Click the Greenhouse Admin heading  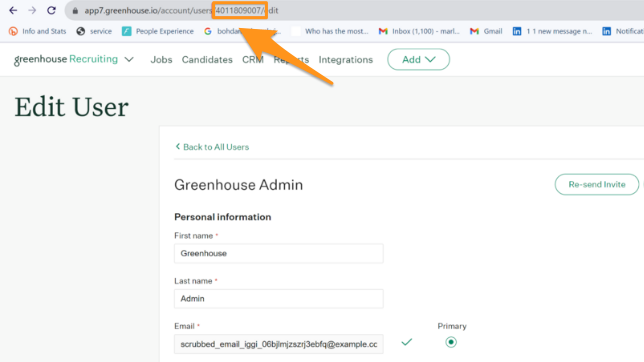(x=239, y=185)
